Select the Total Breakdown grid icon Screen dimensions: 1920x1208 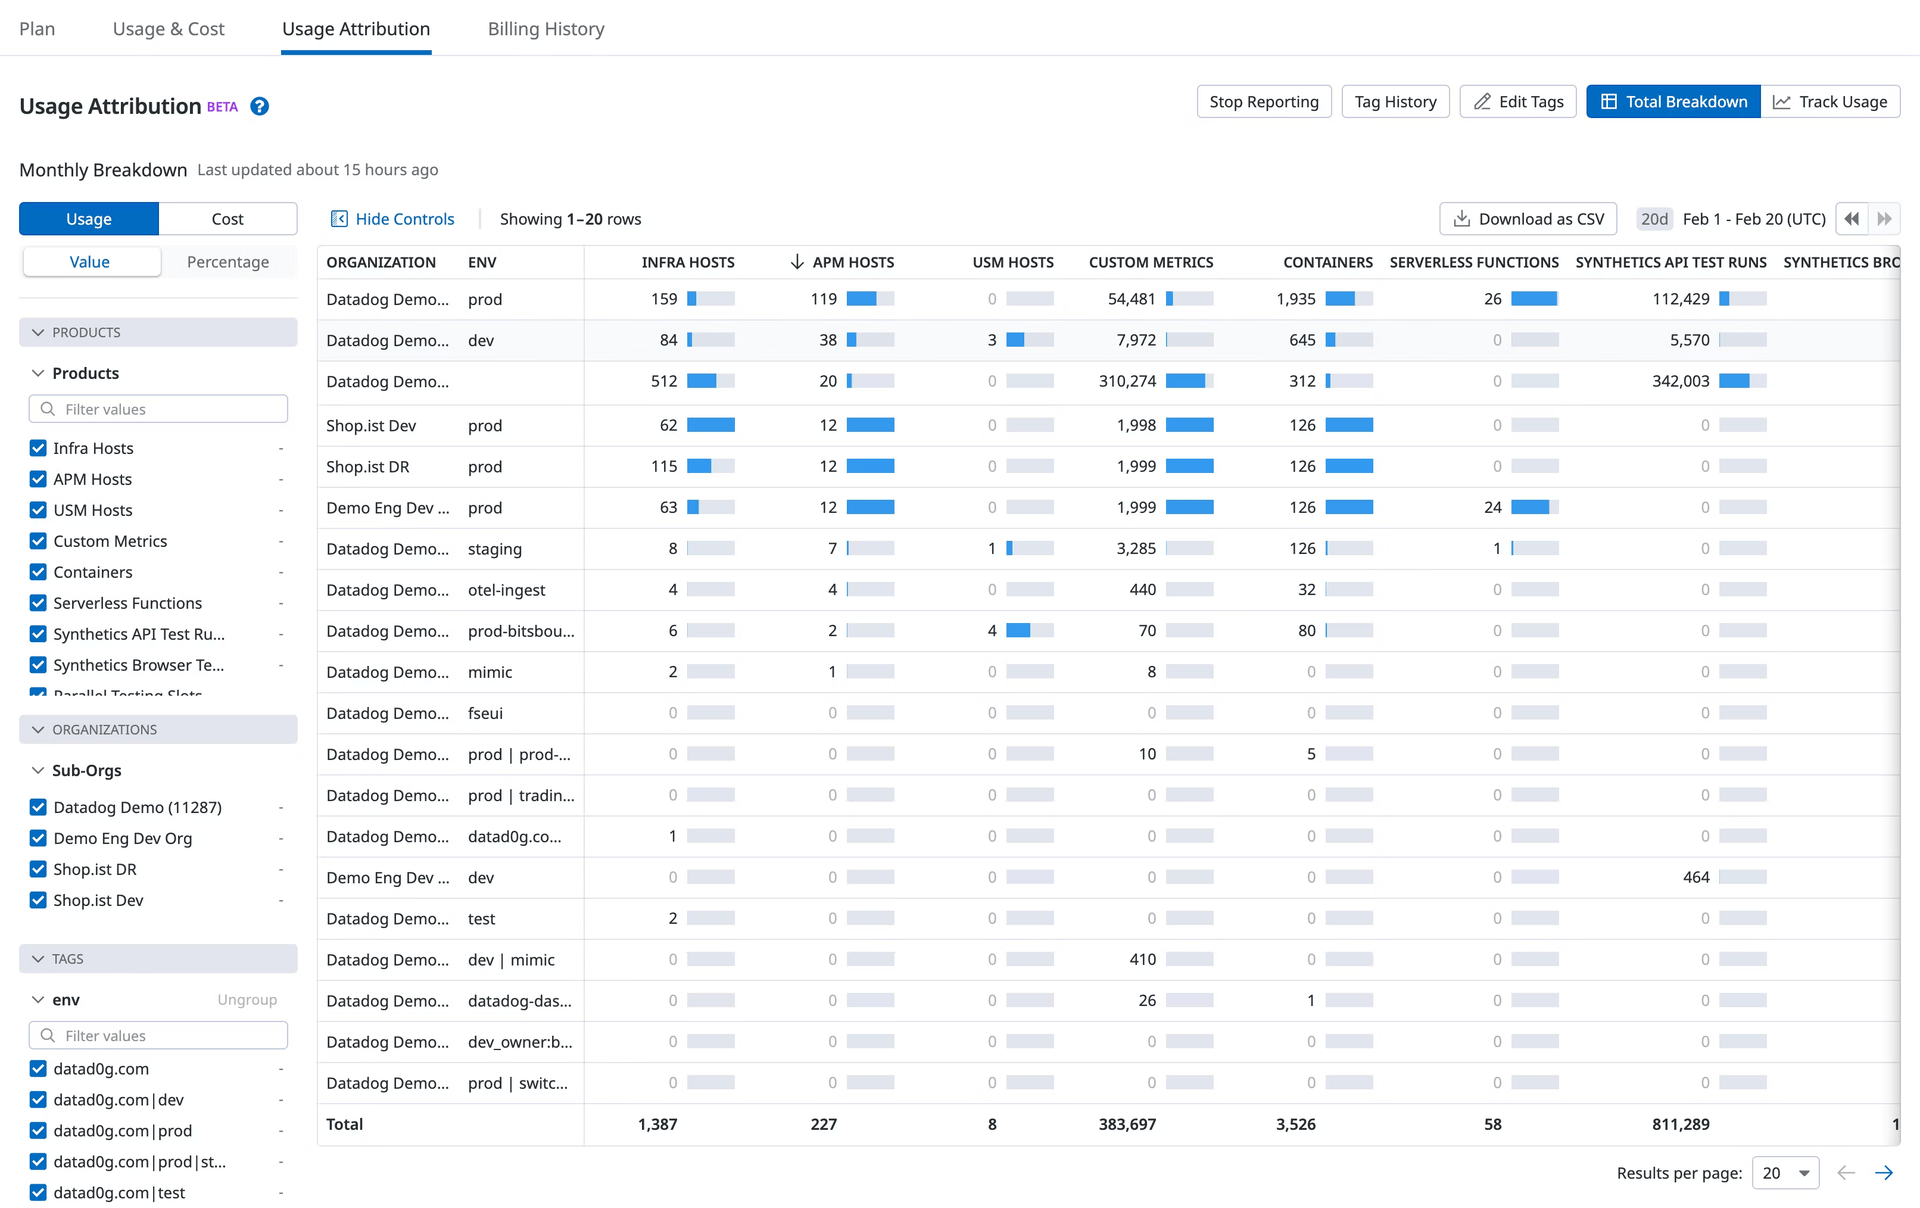coord(1608,101)
